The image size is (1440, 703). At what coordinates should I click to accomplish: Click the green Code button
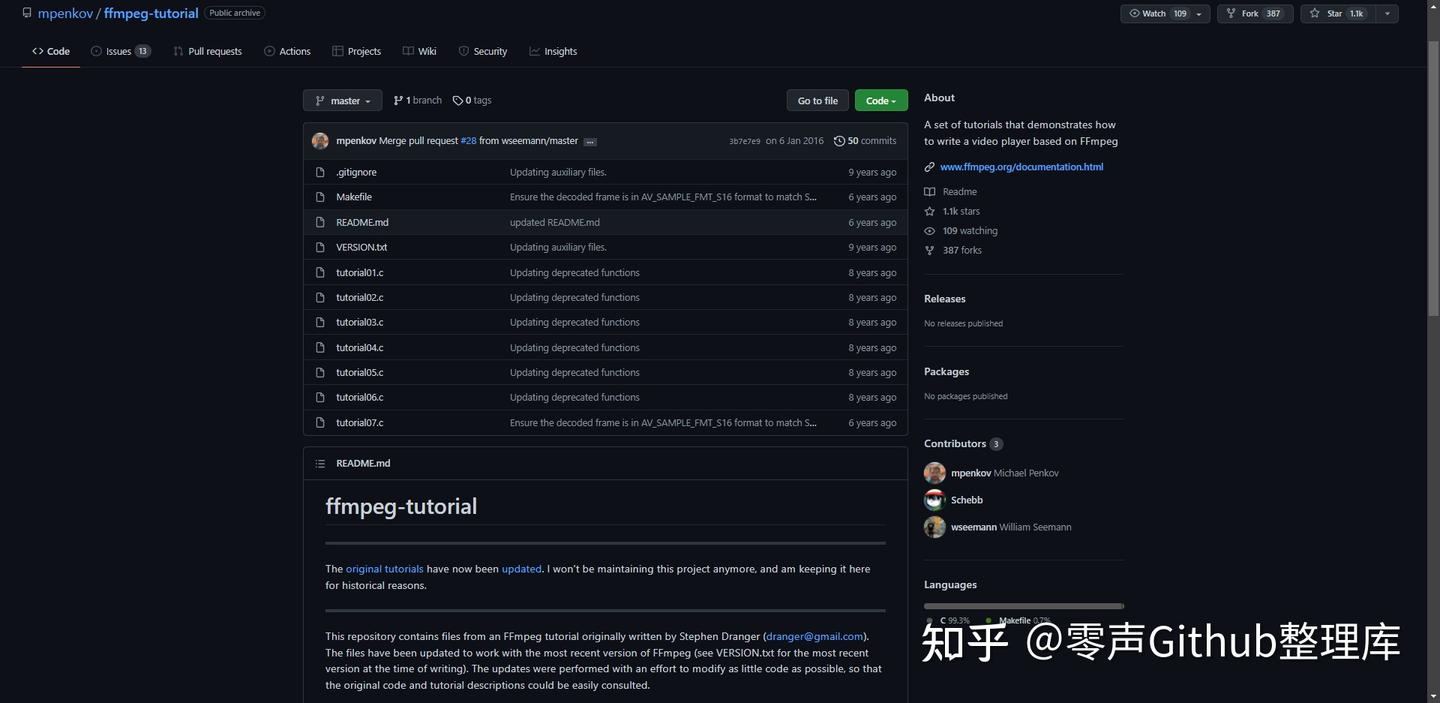[879, 100]
